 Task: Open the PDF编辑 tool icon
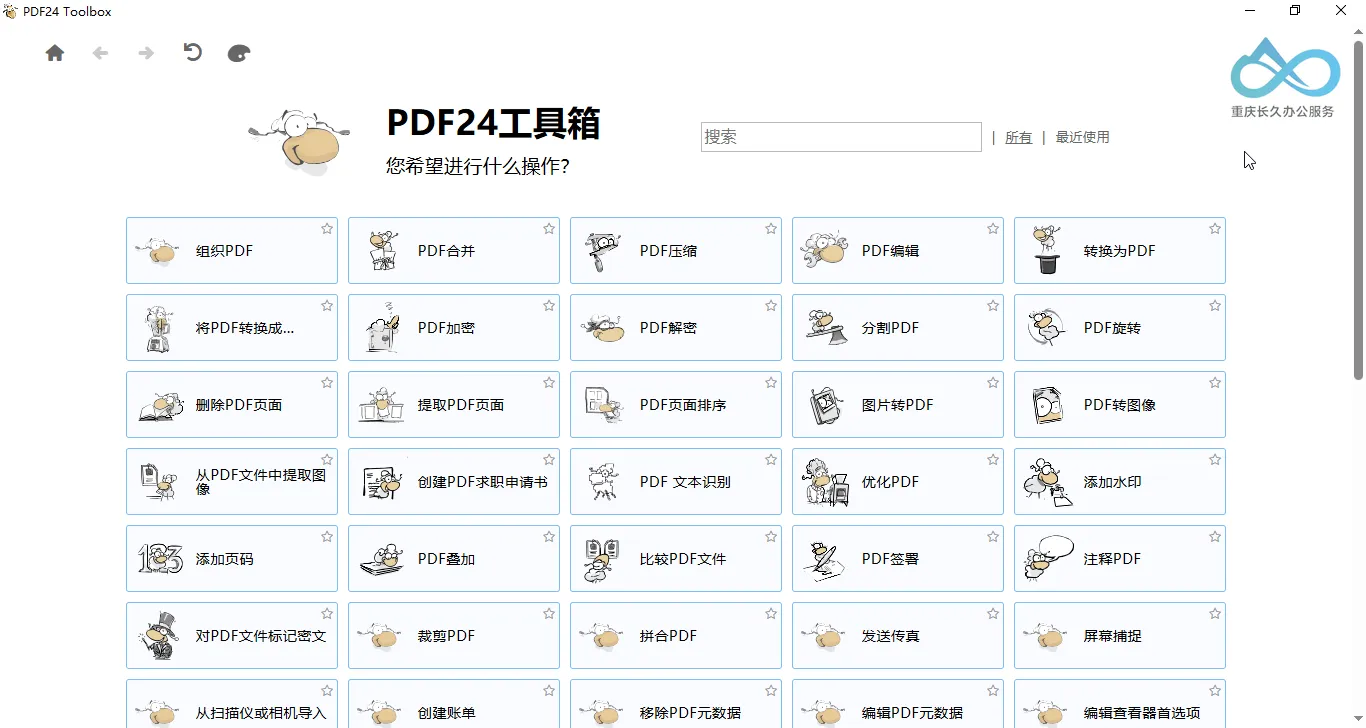tap(825, 251)
